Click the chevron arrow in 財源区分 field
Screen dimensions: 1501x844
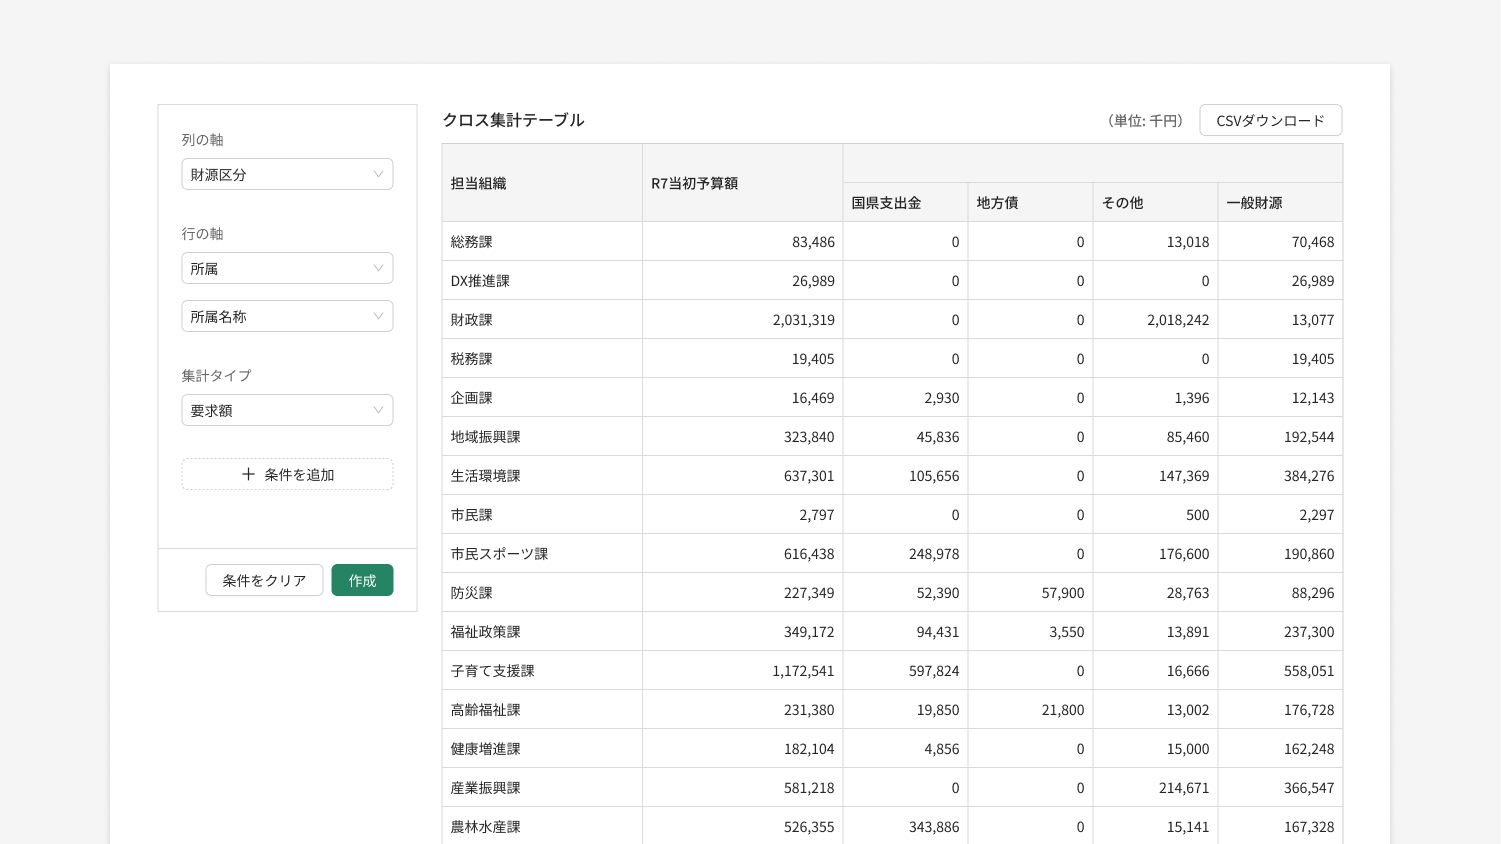378,174
